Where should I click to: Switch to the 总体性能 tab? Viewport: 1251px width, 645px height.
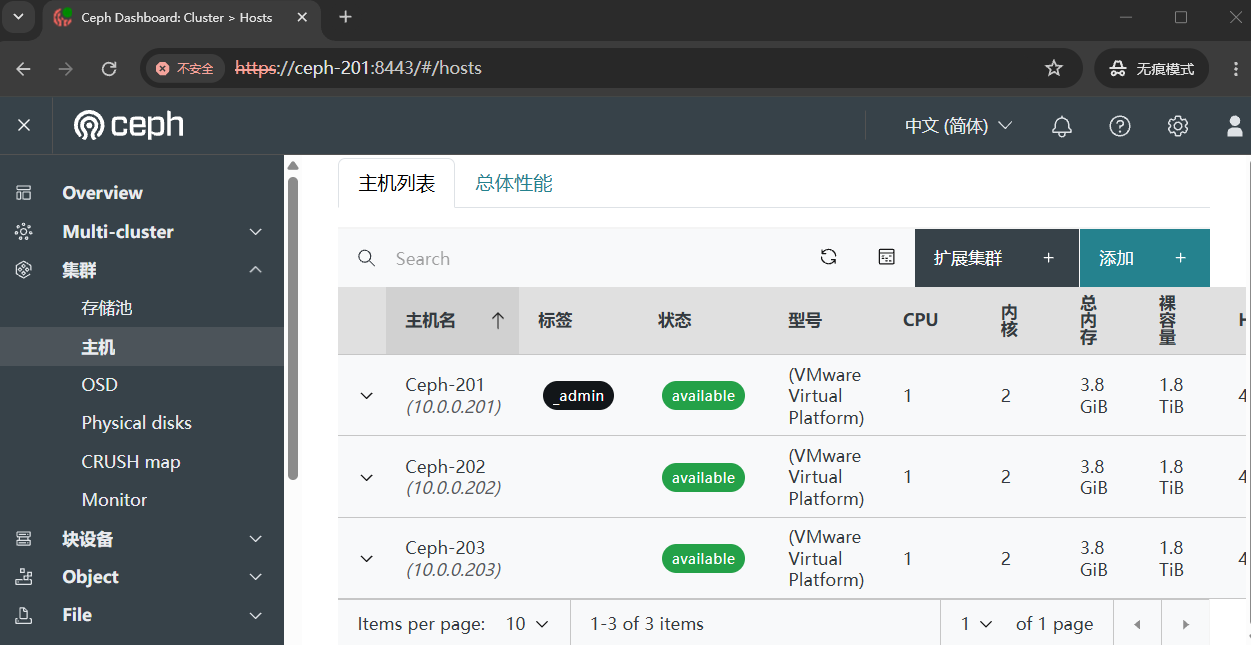click(514, 183)
